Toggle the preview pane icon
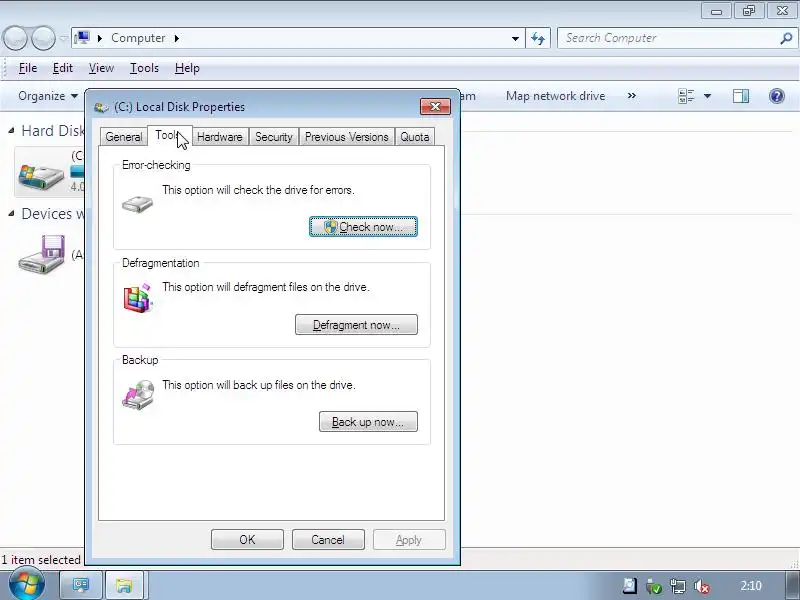 pos(741,96)
